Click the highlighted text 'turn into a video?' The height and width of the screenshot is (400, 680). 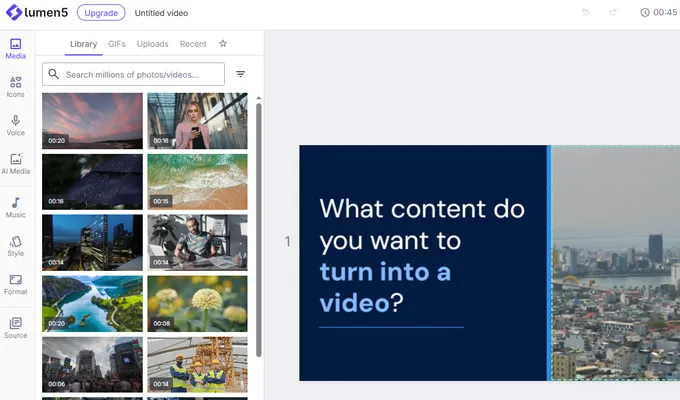tap(385, 287)
